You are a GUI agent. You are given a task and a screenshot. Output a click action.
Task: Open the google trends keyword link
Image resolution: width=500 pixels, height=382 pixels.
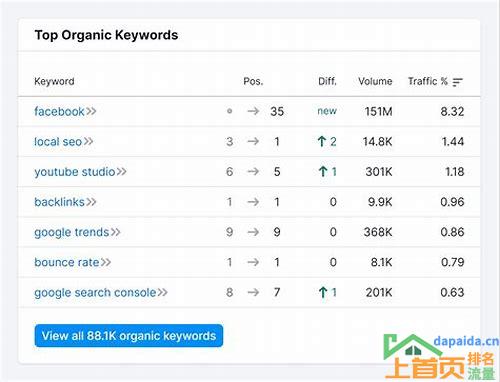click(x=72, y=232)
